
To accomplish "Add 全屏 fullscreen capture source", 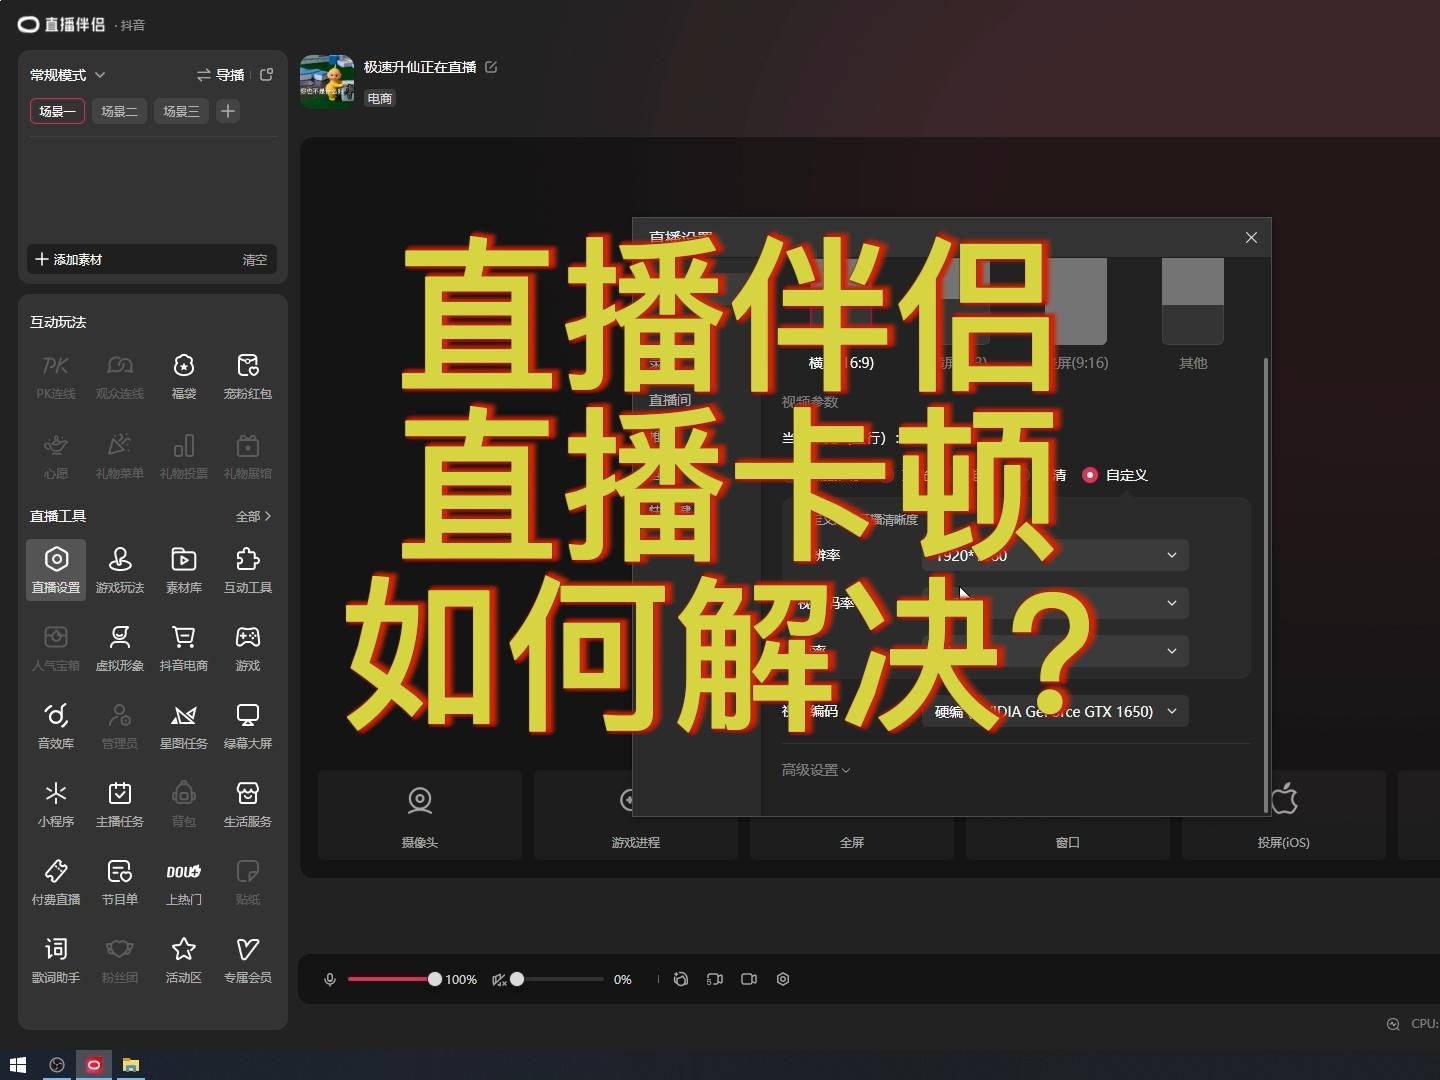I will pos(852,815).
